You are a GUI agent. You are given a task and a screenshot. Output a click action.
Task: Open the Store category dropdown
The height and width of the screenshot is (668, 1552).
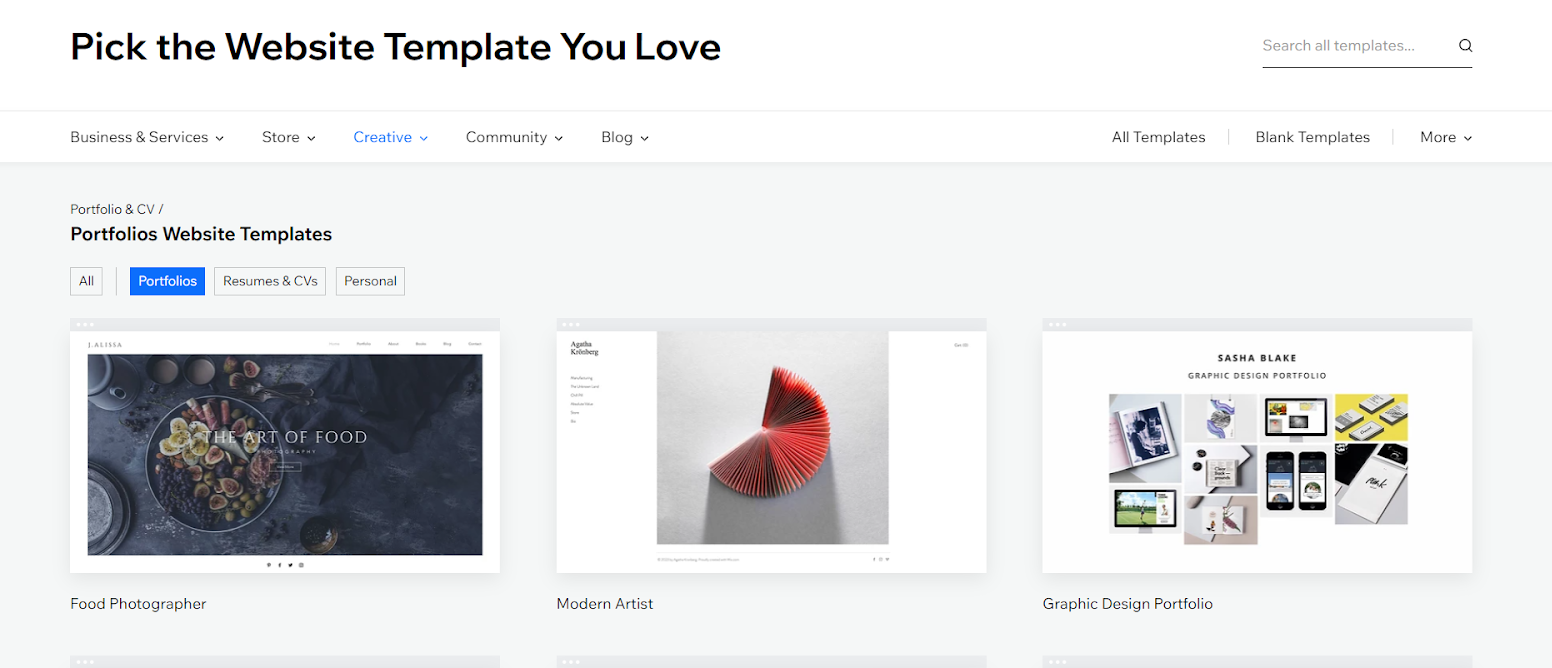[288, 137]
